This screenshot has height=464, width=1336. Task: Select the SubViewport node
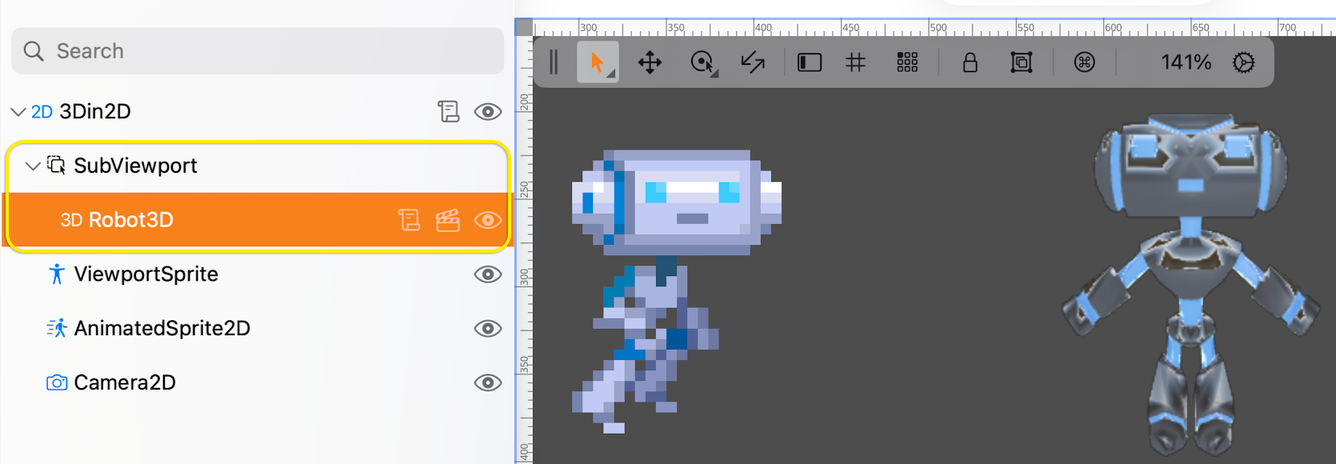tap(135, 166)
